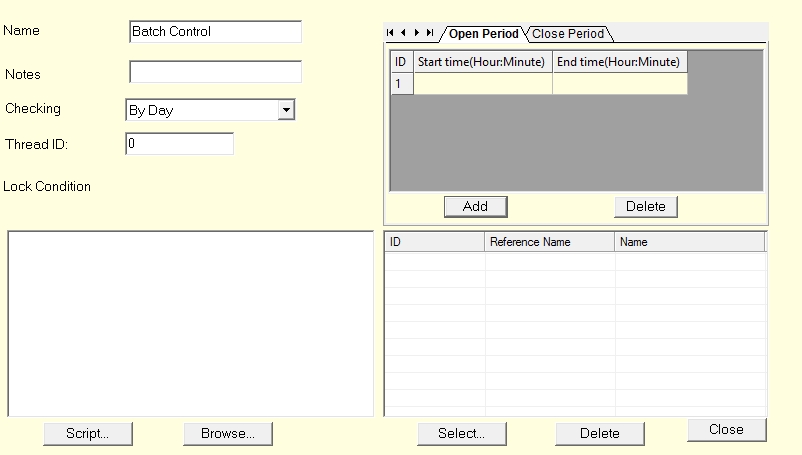This screenshot has height=455, width=802.
Task: Click Start time cell in row 1
Action: (x=483, y=84)
